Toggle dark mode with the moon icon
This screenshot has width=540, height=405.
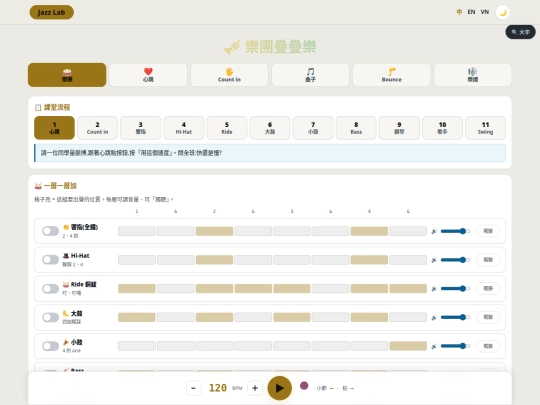point(502,12)
